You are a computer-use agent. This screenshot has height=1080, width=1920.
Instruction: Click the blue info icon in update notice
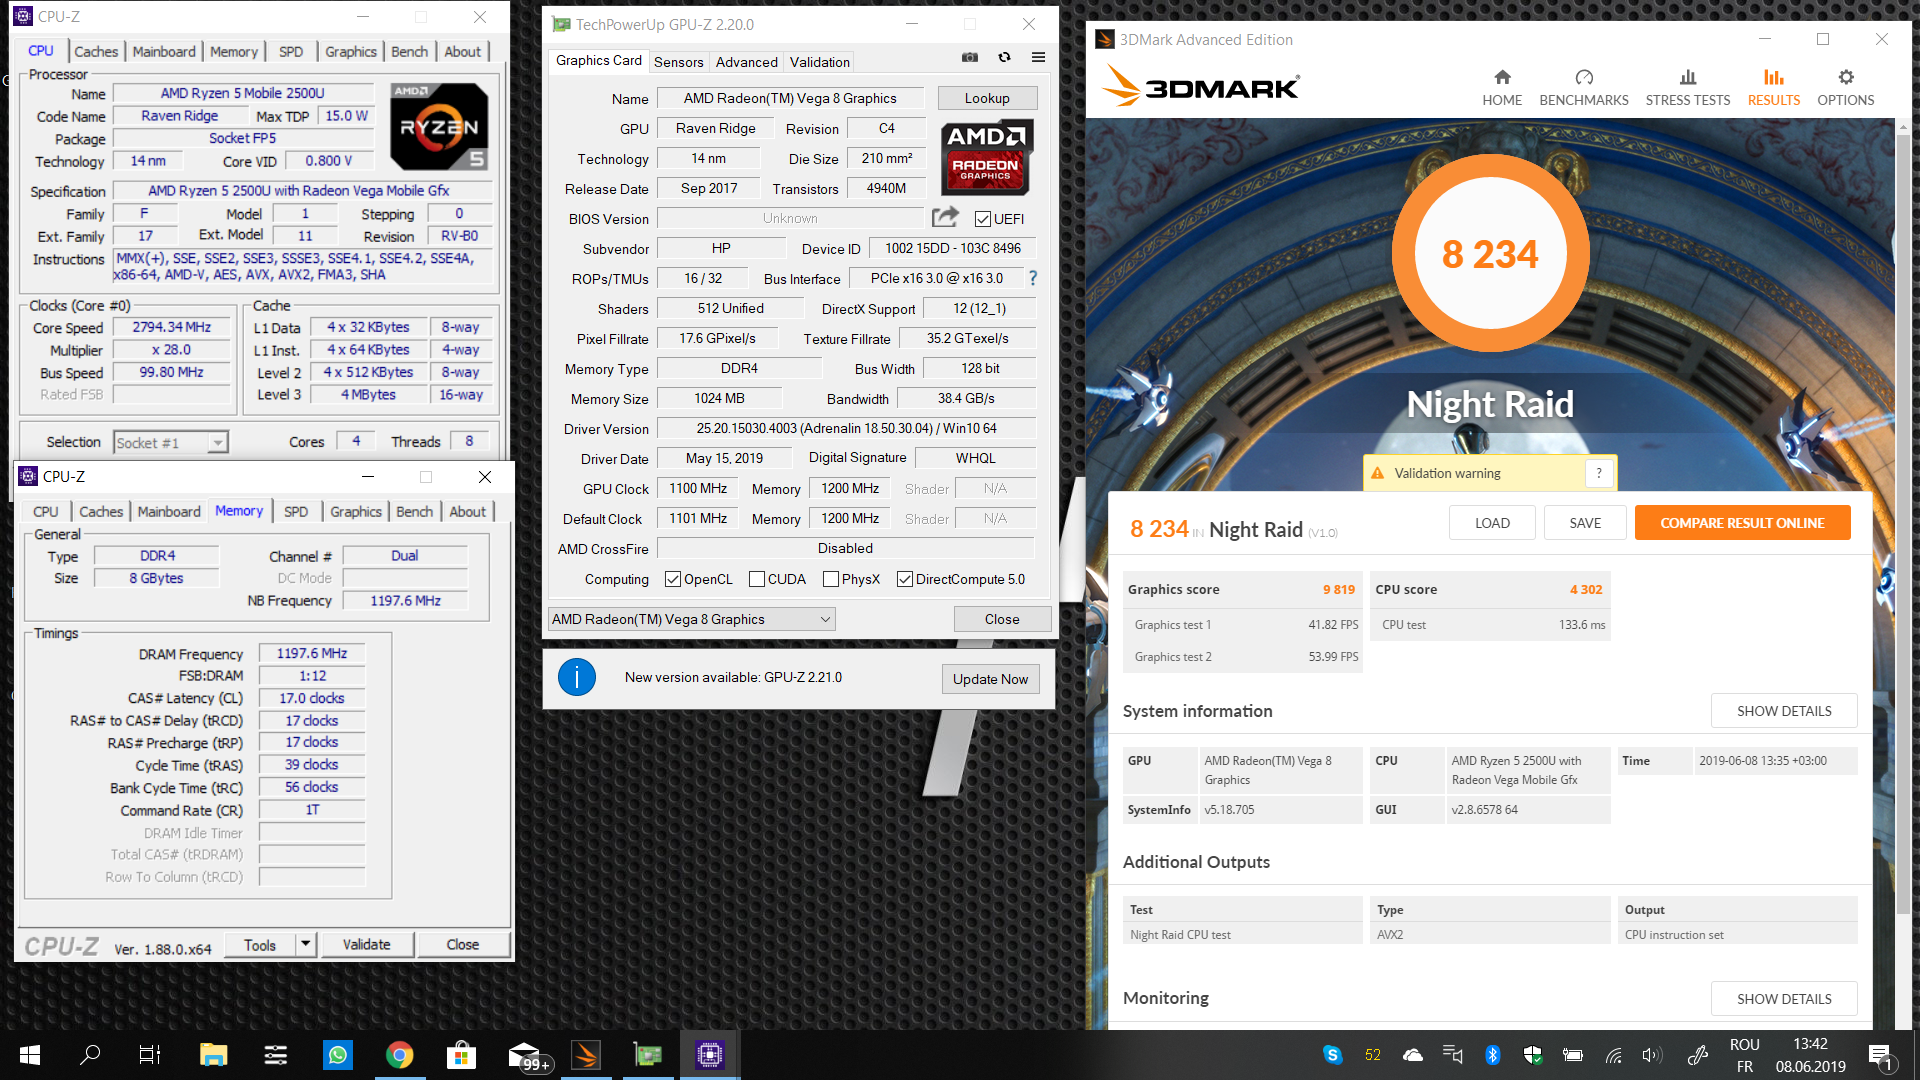(577, 677)
